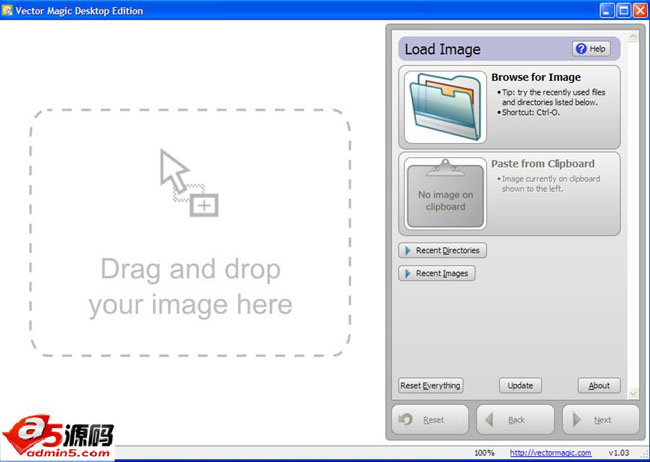Image resolution: width=650 pixels, height=462 pixels.
Task: Open vectormagic.com link in status bar
Action: pyautogui.click(x=551, y=453)
